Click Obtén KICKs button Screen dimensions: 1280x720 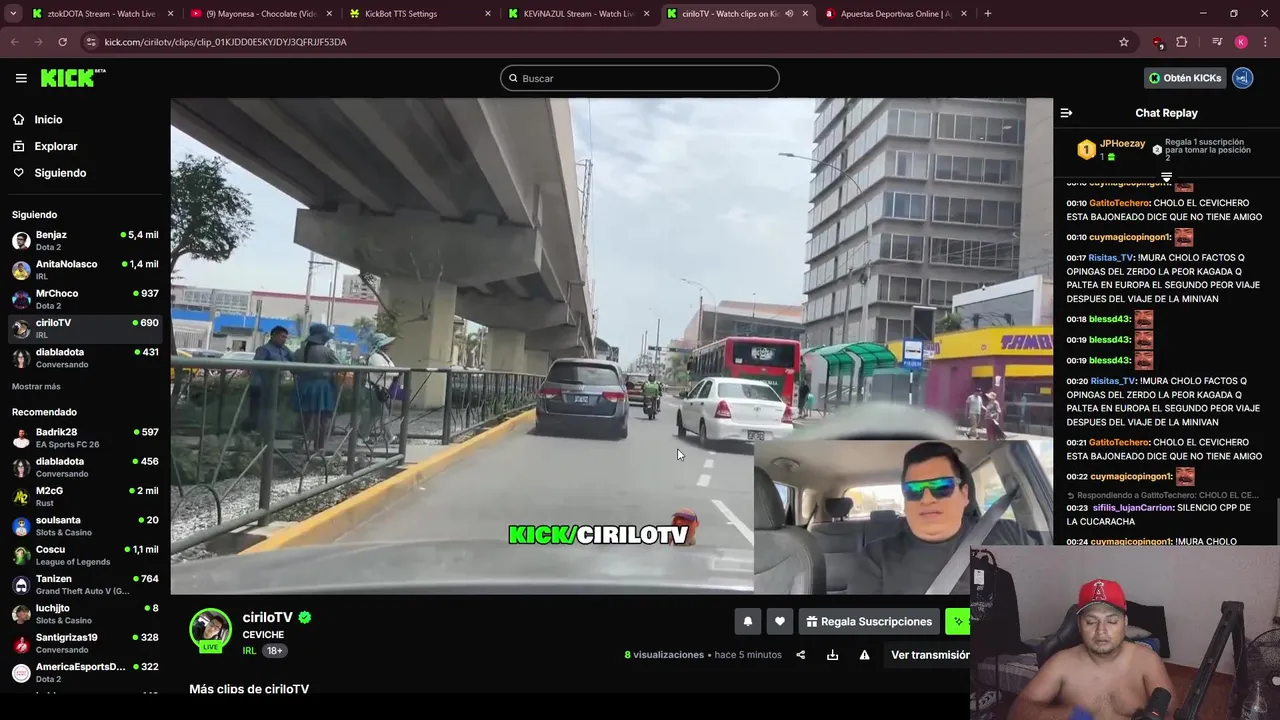pyautogui.click(x=1185, y=78)
